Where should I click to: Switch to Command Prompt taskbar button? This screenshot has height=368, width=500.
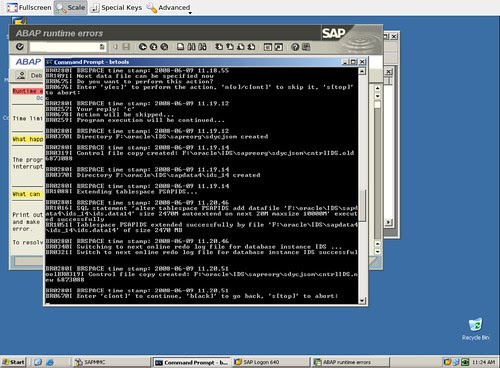tap(192, 362)
